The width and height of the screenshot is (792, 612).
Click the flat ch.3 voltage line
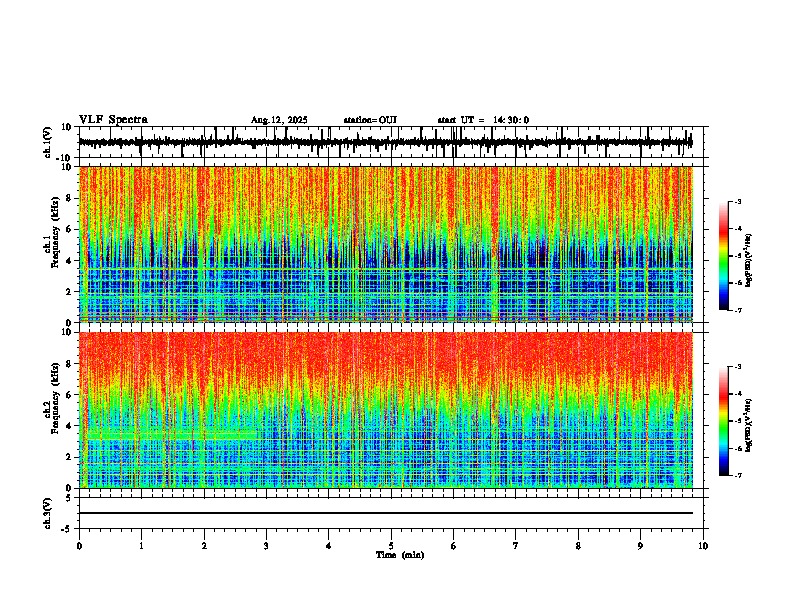point(386,513)
